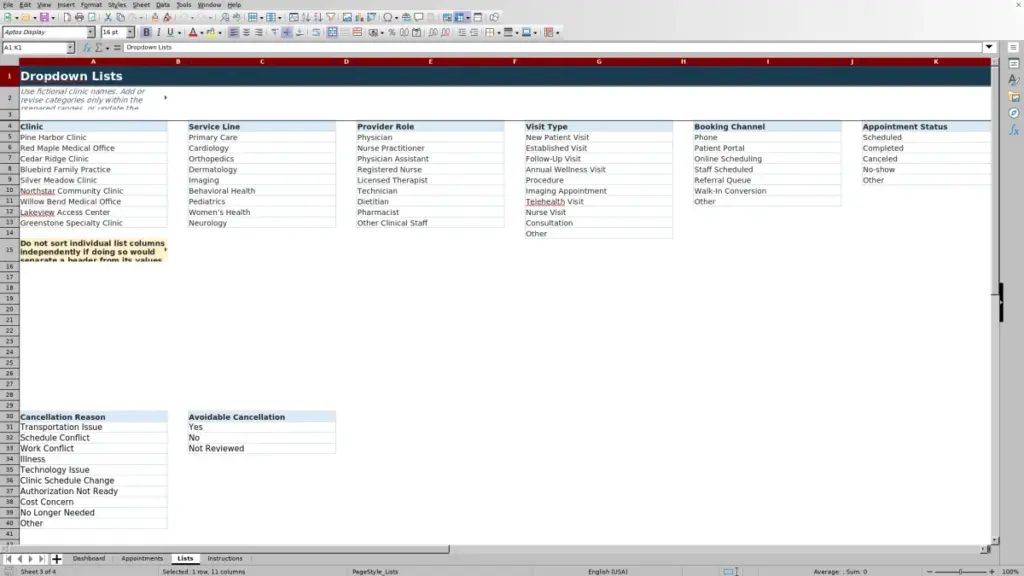
Task: Select the Cardiology cell
Action: (261, 148)
